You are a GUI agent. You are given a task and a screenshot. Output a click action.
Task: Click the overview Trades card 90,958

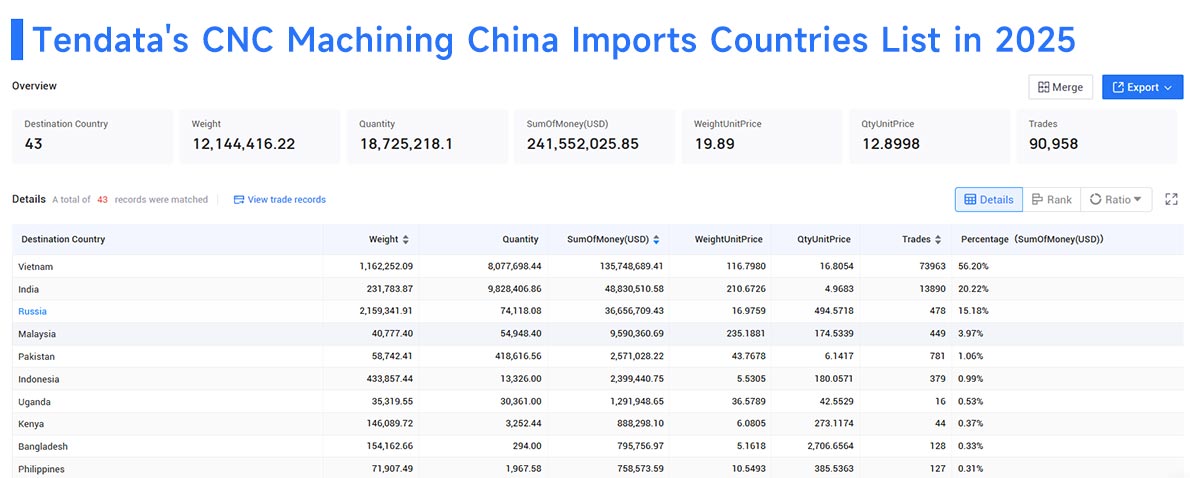coord(1097,137)
